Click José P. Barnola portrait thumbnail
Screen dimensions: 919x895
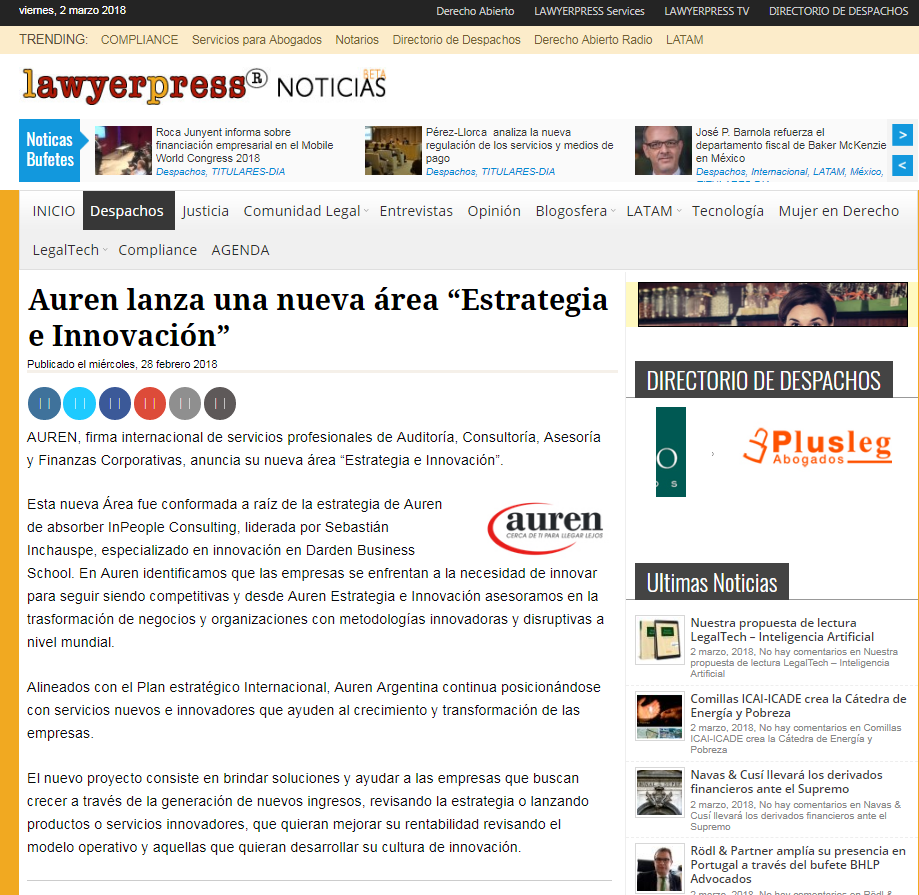tap(663, 150)
